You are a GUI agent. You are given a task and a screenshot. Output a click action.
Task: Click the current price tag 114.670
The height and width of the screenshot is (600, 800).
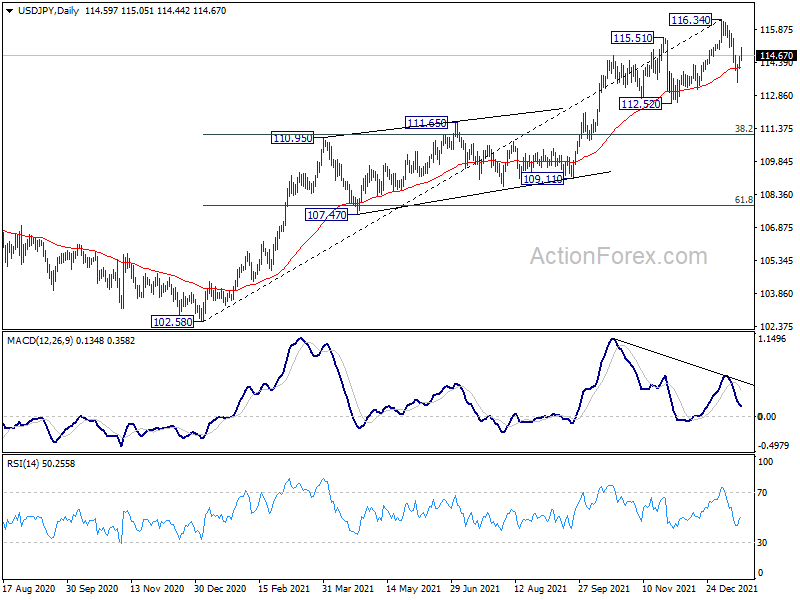(x=776, y=56)
